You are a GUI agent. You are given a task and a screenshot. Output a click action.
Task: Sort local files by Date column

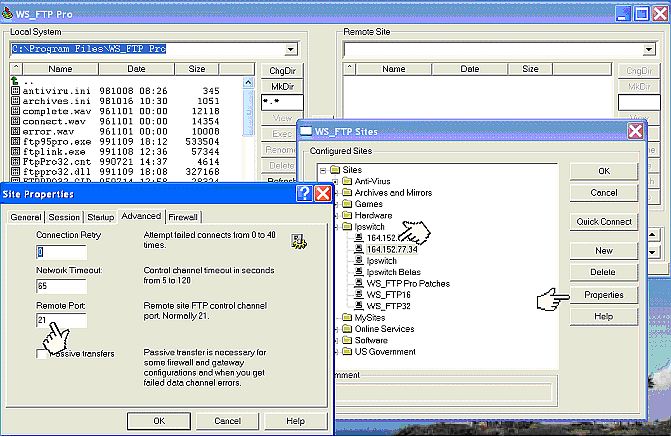click(x=136, y=69)
